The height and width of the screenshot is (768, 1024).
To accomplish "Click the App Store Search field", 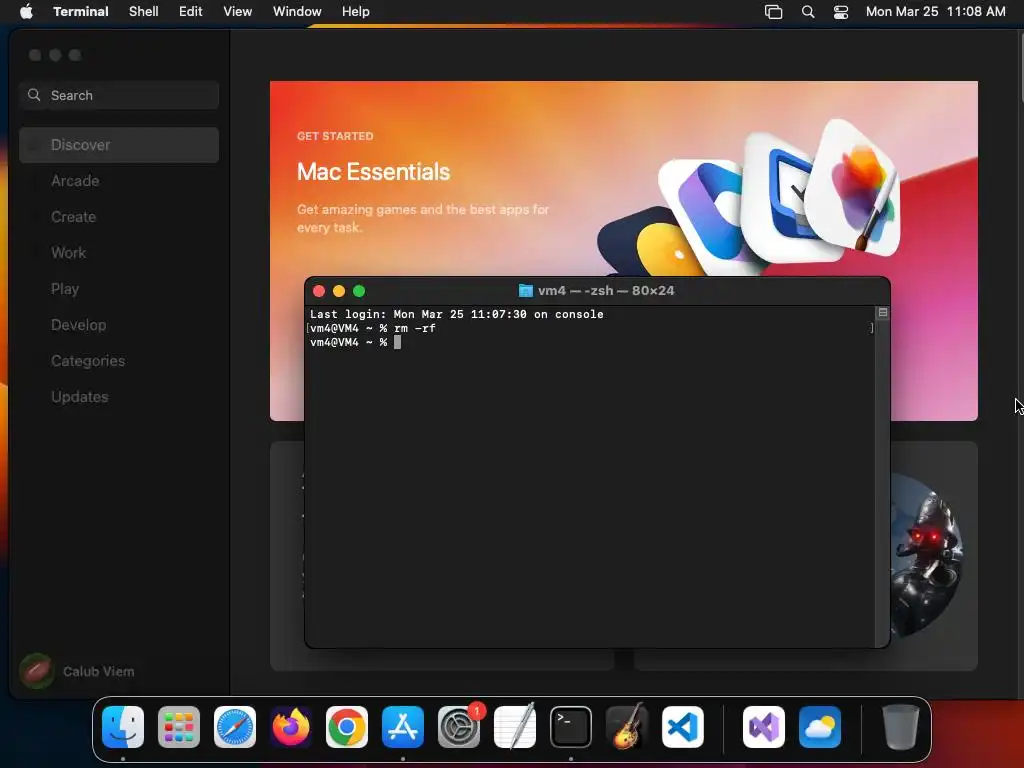I will tap(119, 95).
